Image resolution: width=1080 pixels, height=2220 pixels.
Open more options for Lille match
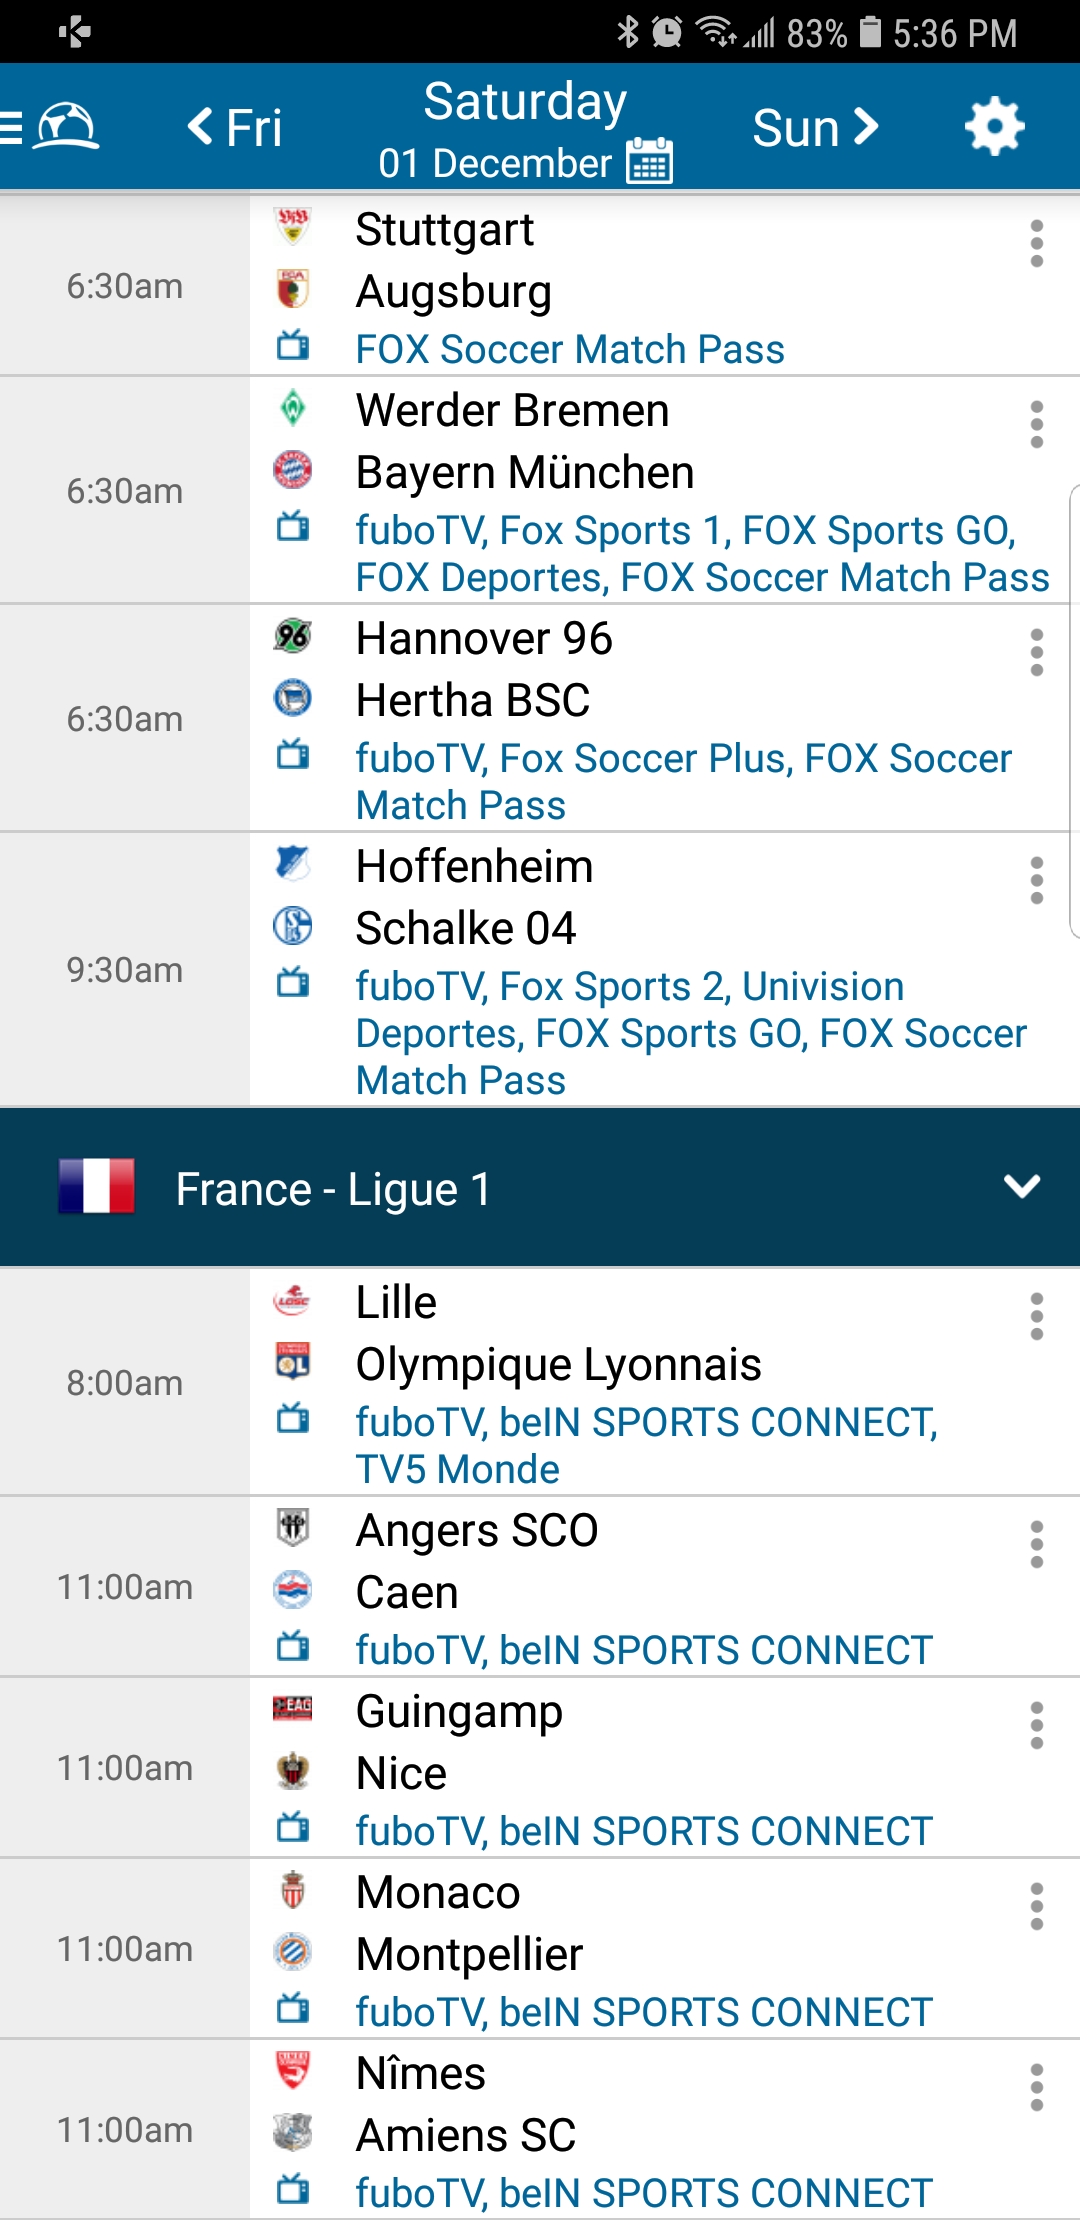[x=1036, y=1317]
